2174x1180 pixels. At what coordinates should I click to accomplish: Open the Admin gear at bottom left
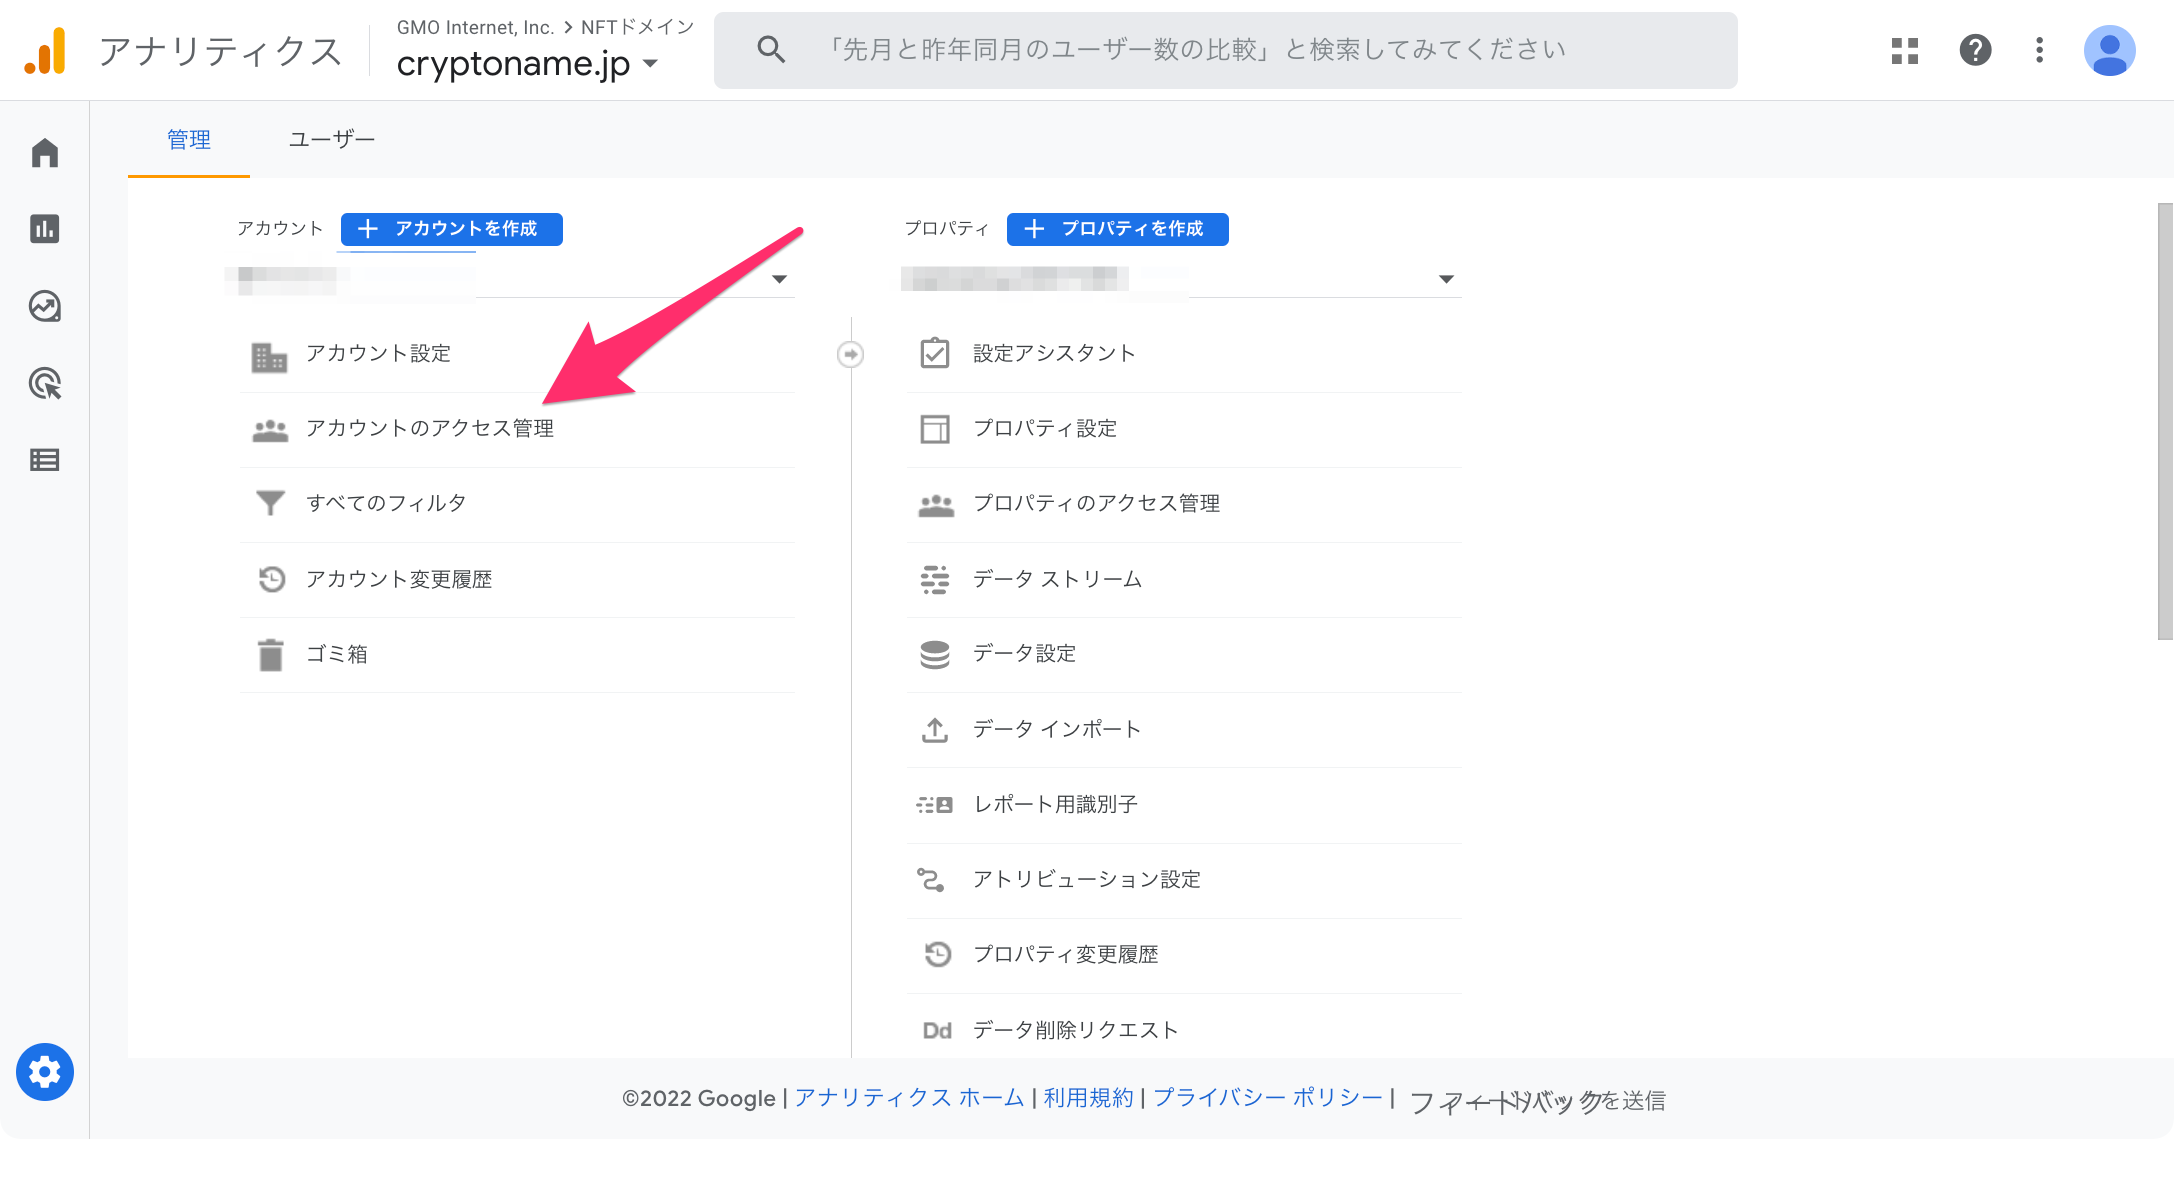pos(44,1071)
